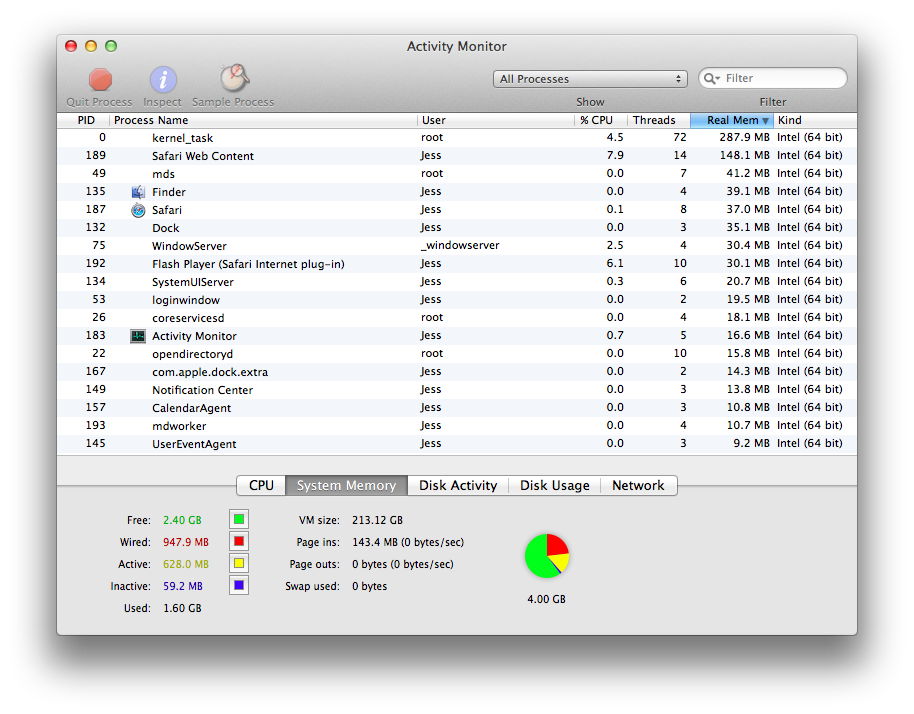Select the Flash Player plug-in process
Screen dimensions: 914x714
[456, 264]
